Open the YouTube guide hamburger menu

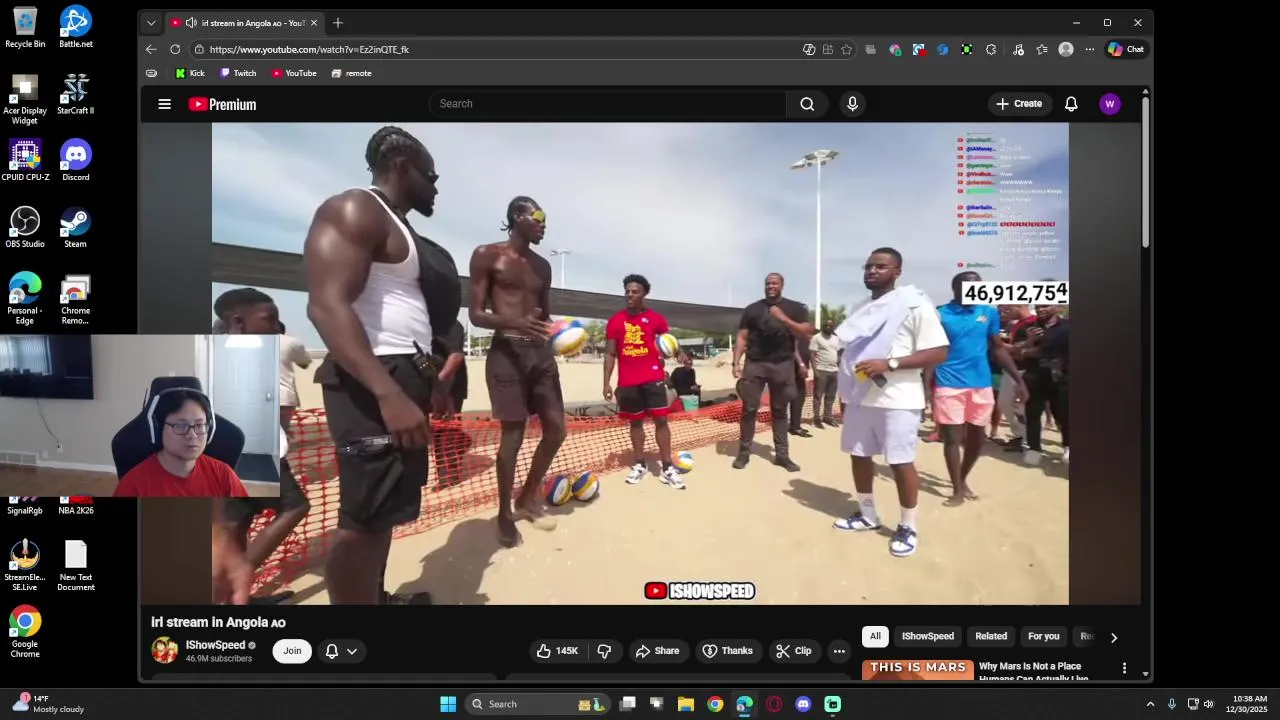click(165, 104)
